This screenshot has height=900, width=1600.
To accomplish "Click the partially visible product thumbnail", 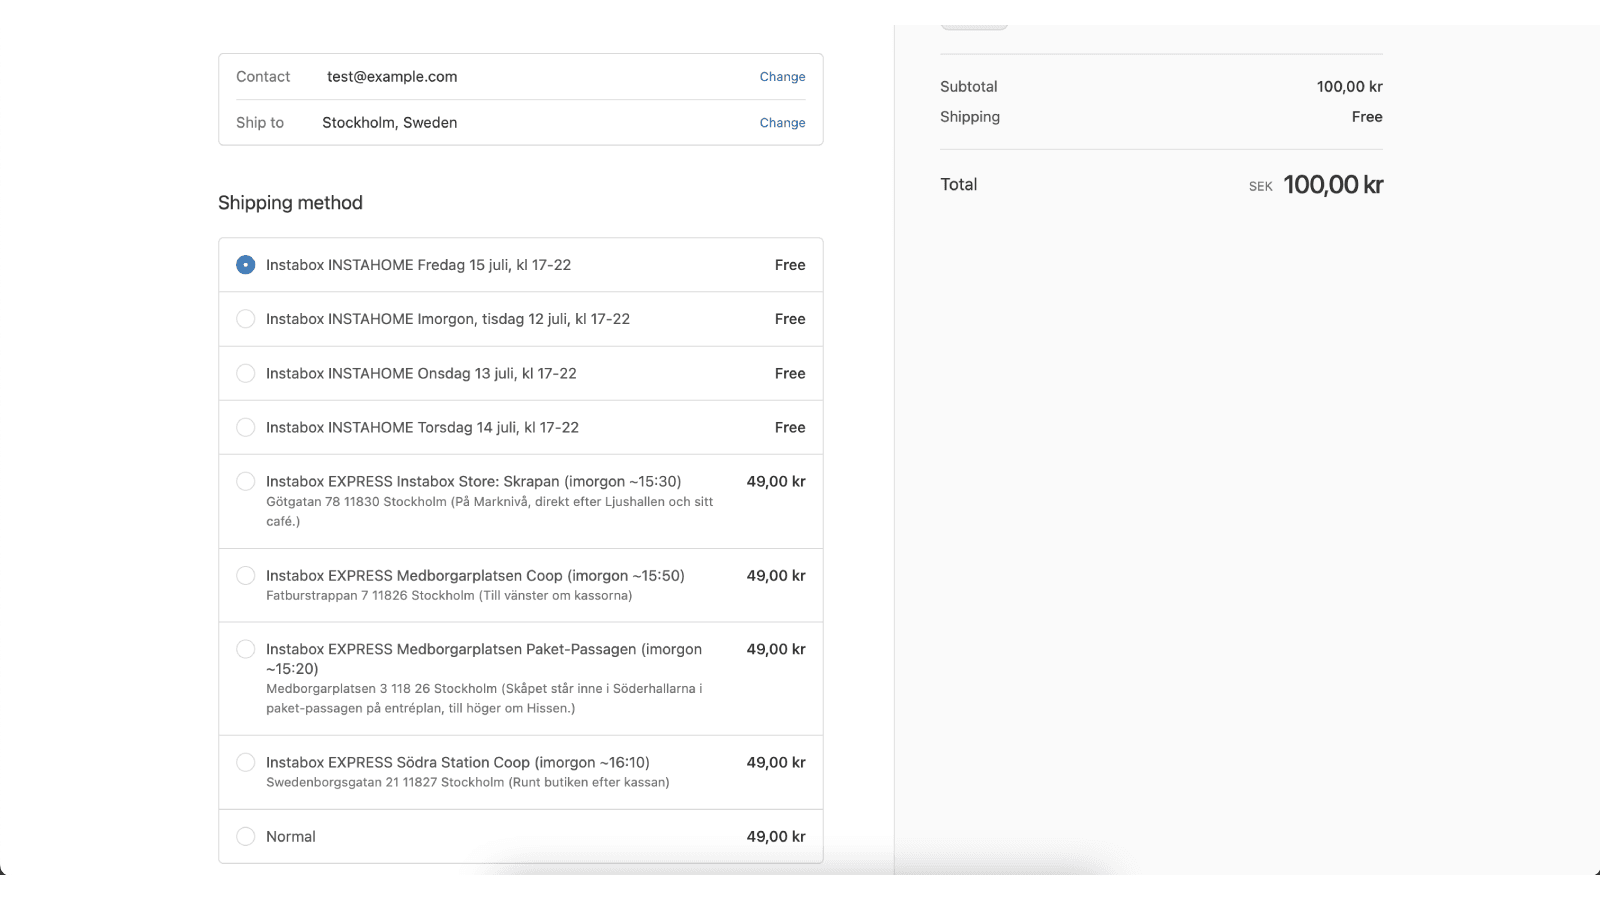I will tap(973, 15).
